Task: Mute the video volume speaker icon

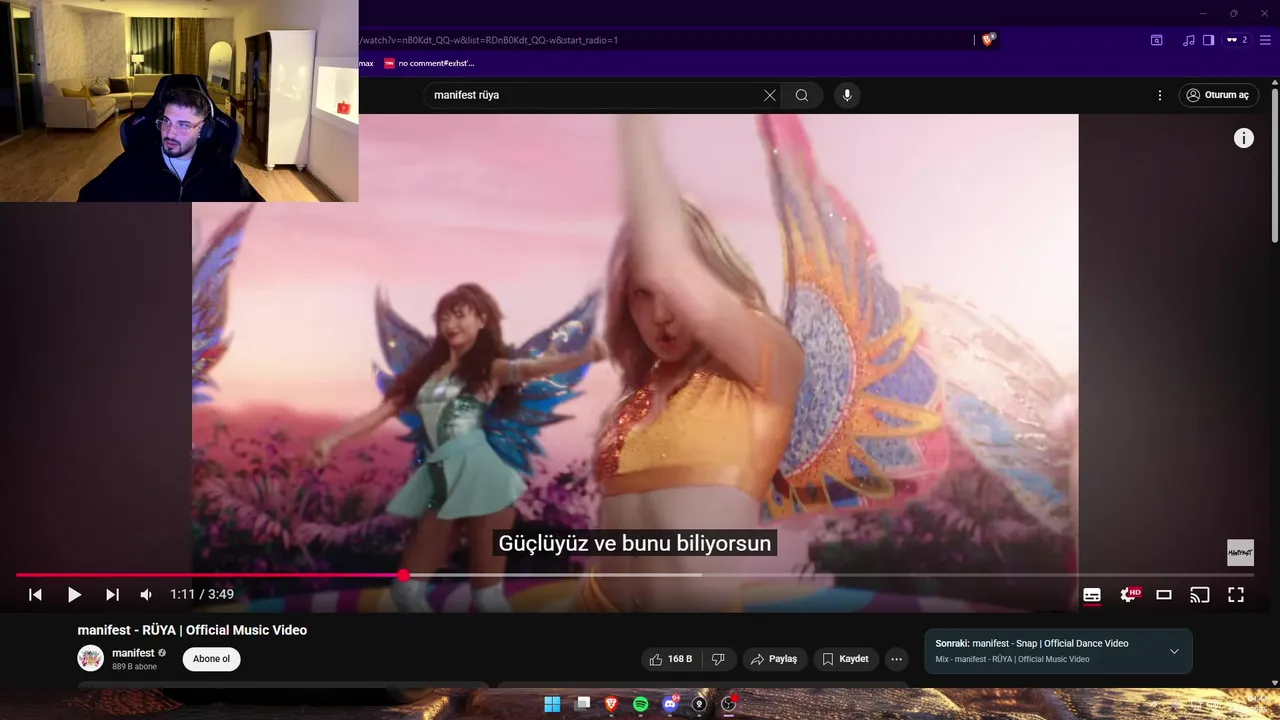Action: [x=146, y=594]
